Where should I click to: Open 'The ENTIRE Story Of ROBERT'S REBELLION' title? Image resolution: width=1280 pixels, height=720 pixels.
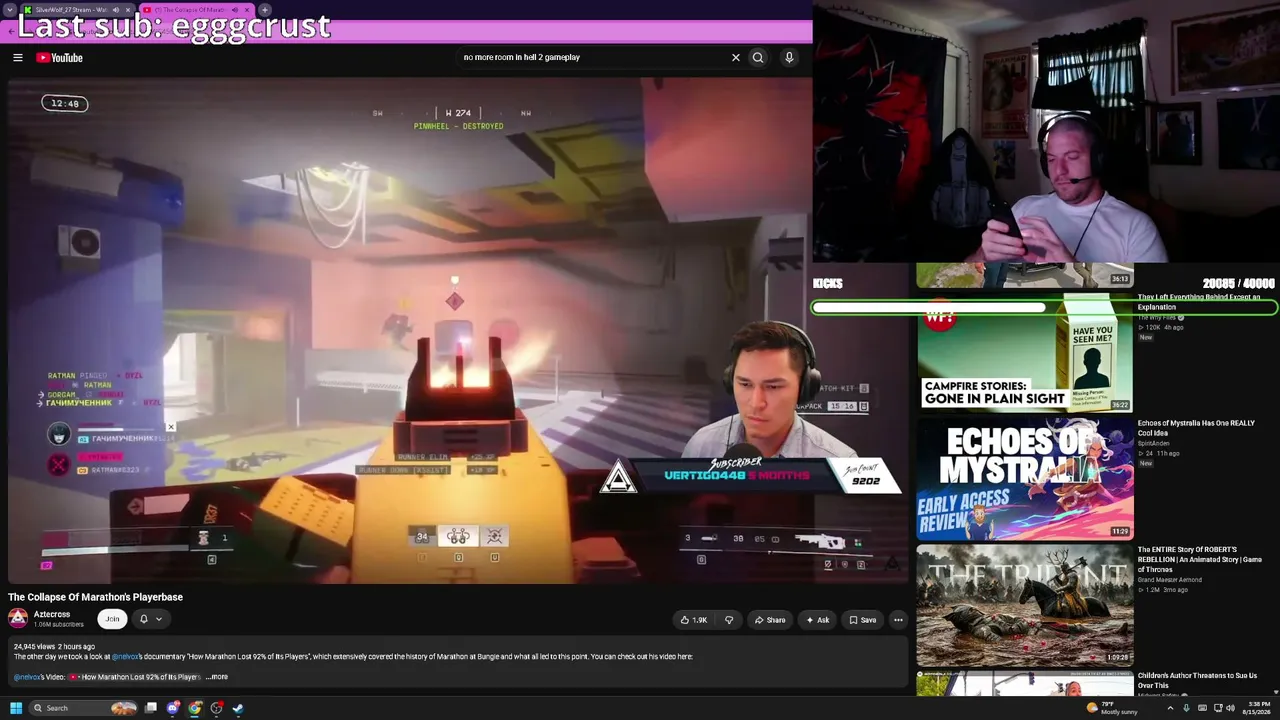tap(1199, 559)
